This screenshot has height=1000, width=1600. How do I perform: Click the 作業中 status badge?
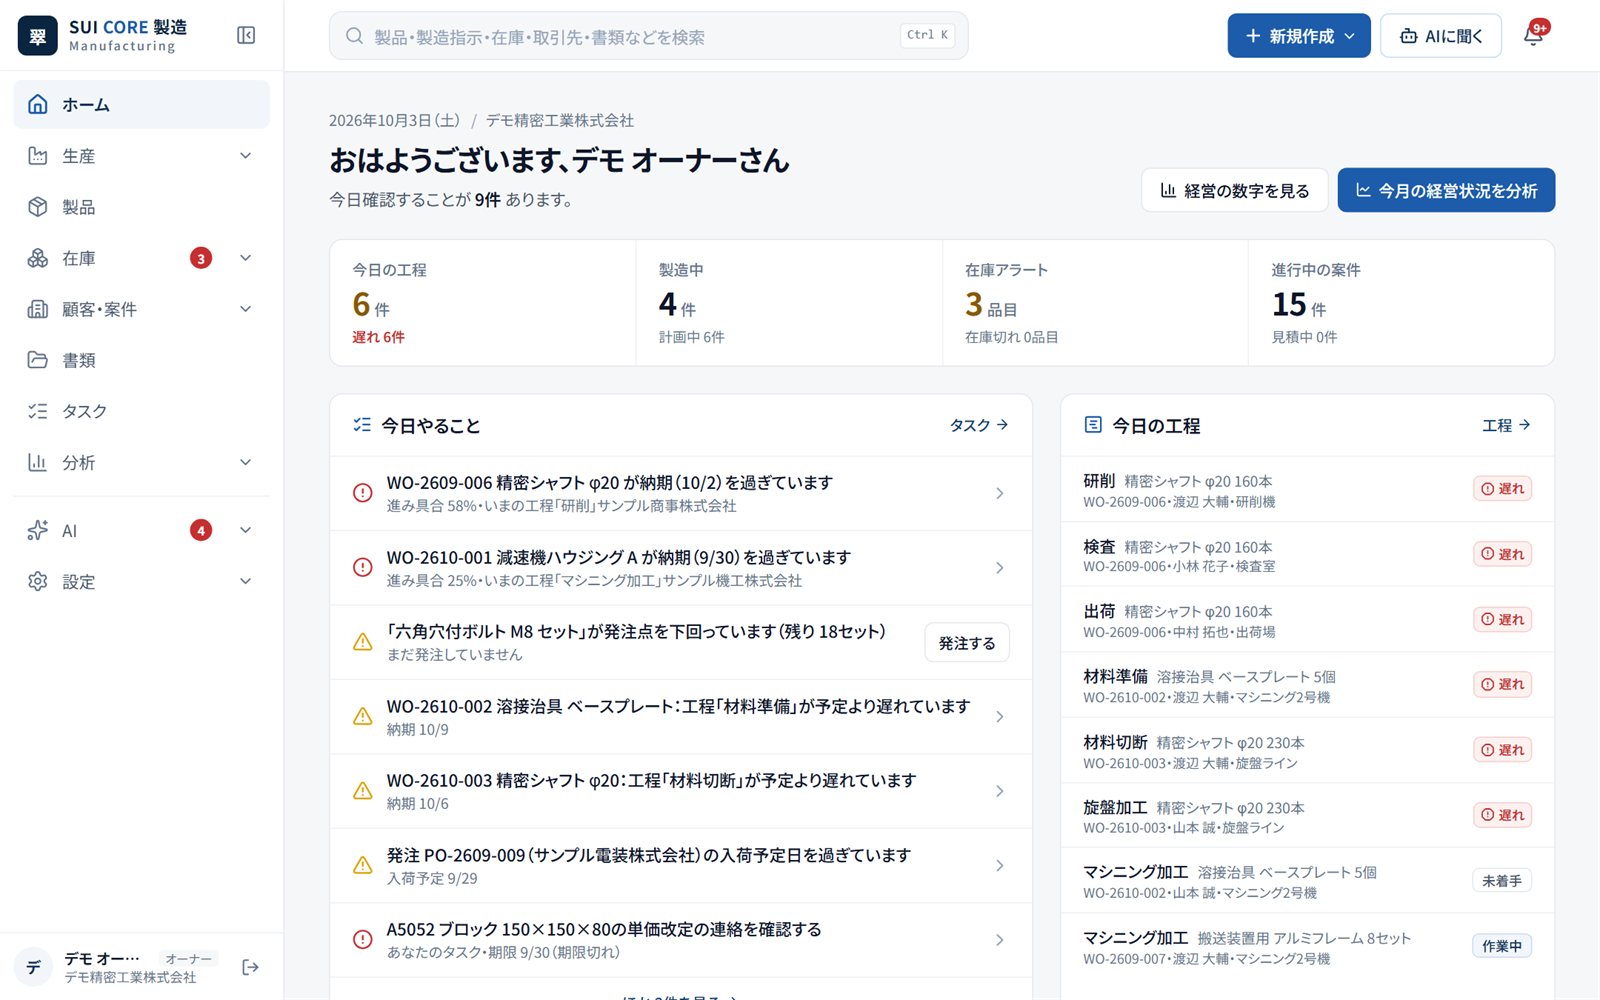(x=1502, y=946)
